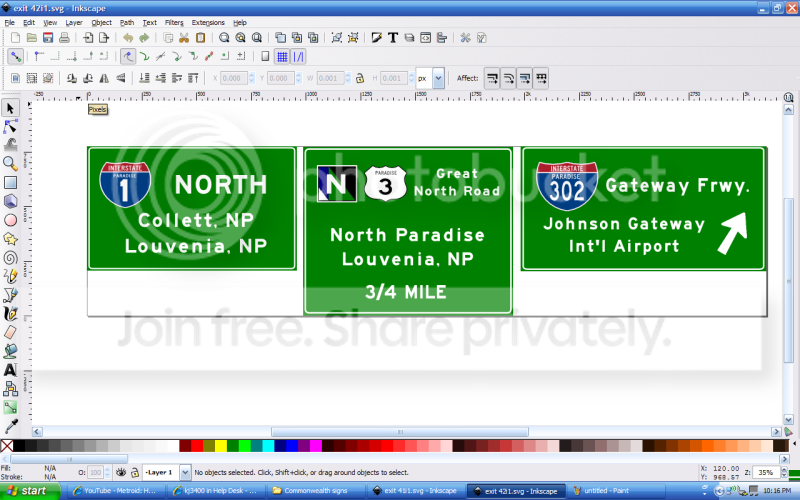Viewport: 800px width, 500px height.
Task: Toggle the width/height lock icon
Action: click(360, 78)
